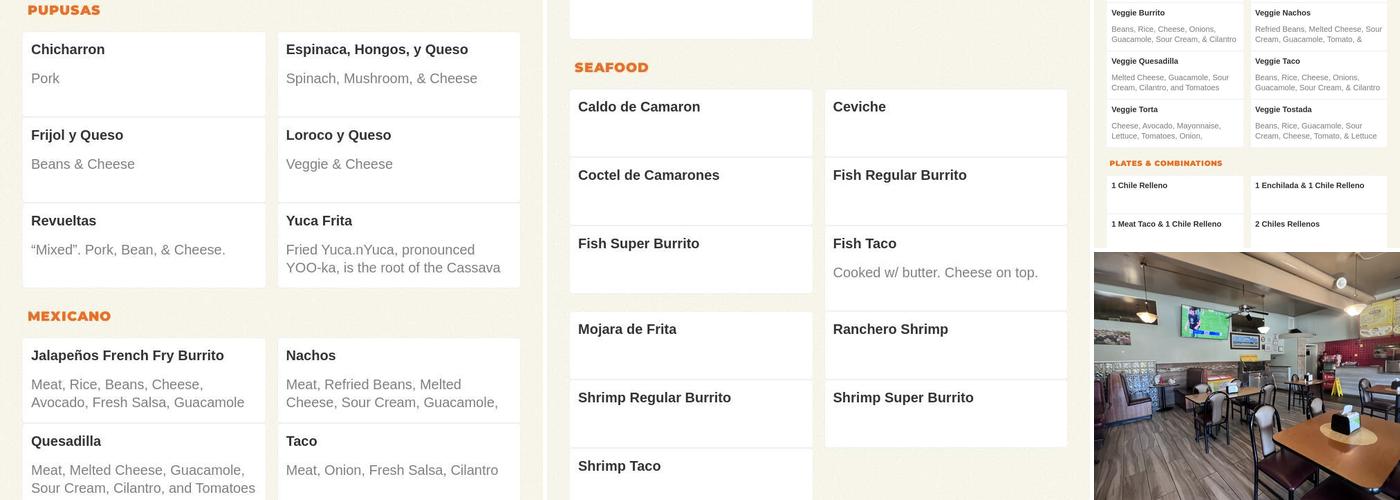Open the Jalapeños French Fry Burrito card

pyautogui.click(x=144, y=380)
